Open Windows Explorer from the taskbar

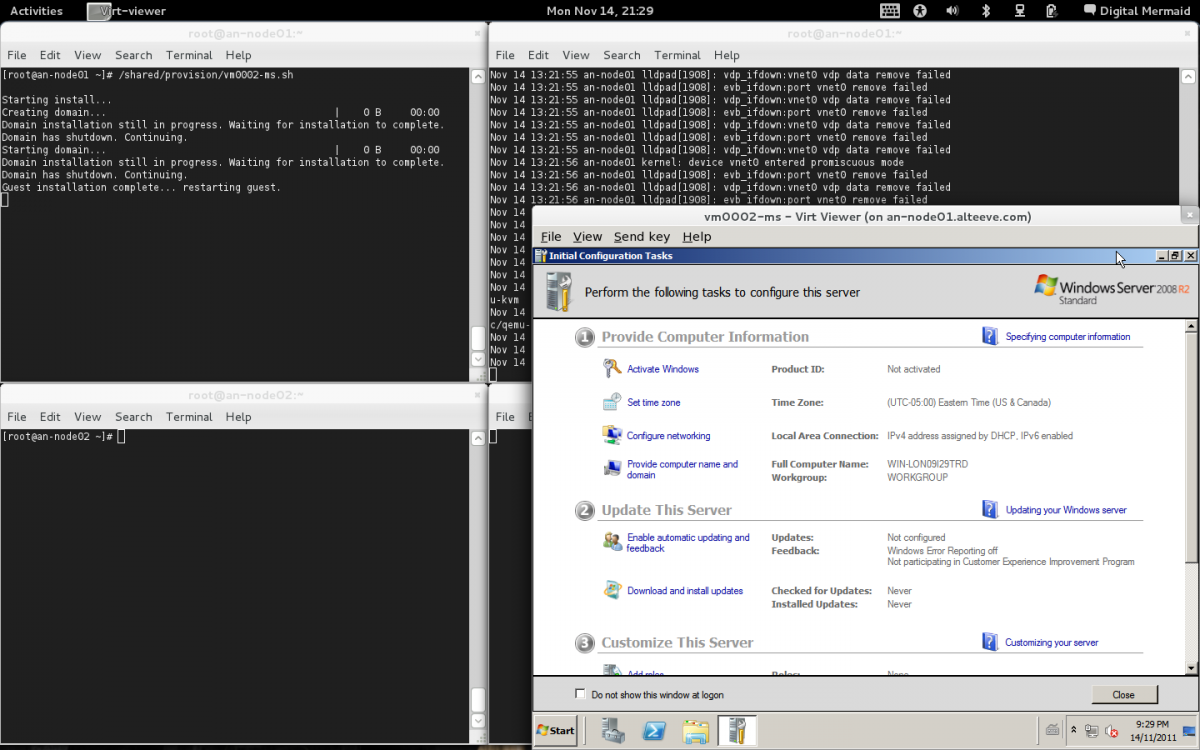[x=696, y=731]
